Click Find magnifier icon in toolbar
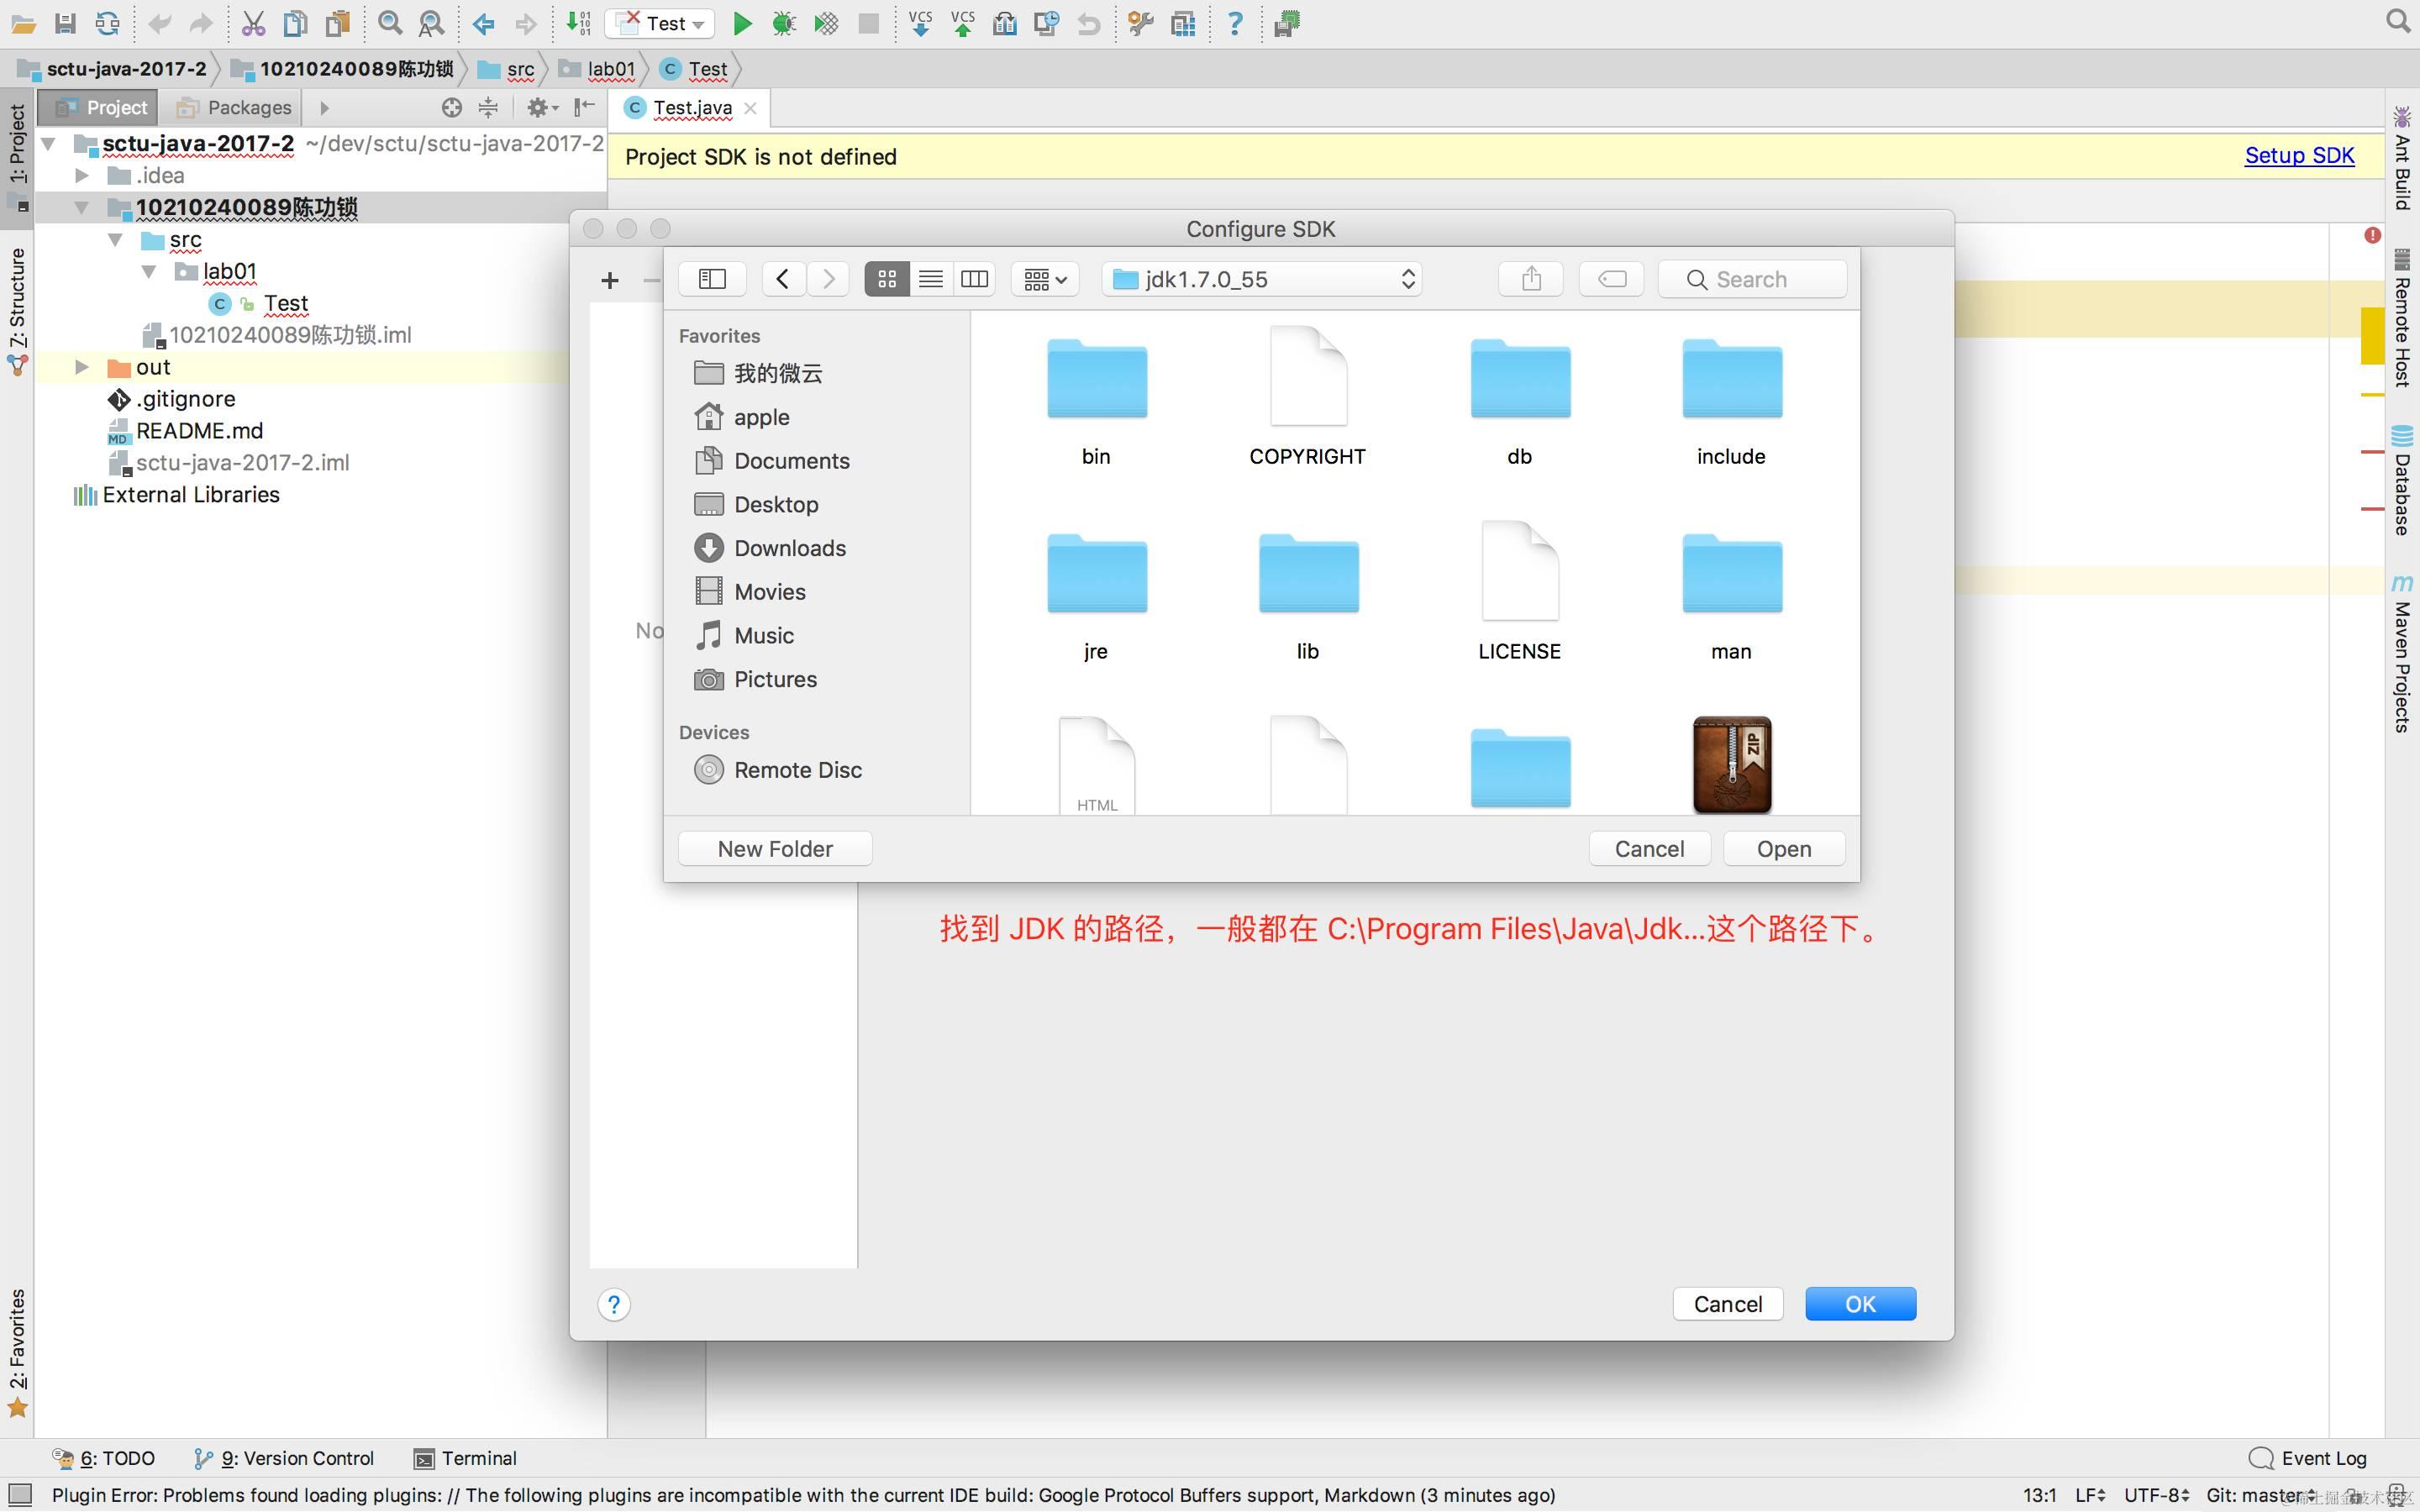The height and width of the screenshot is (1512, 2420). [x=390, y=23]
